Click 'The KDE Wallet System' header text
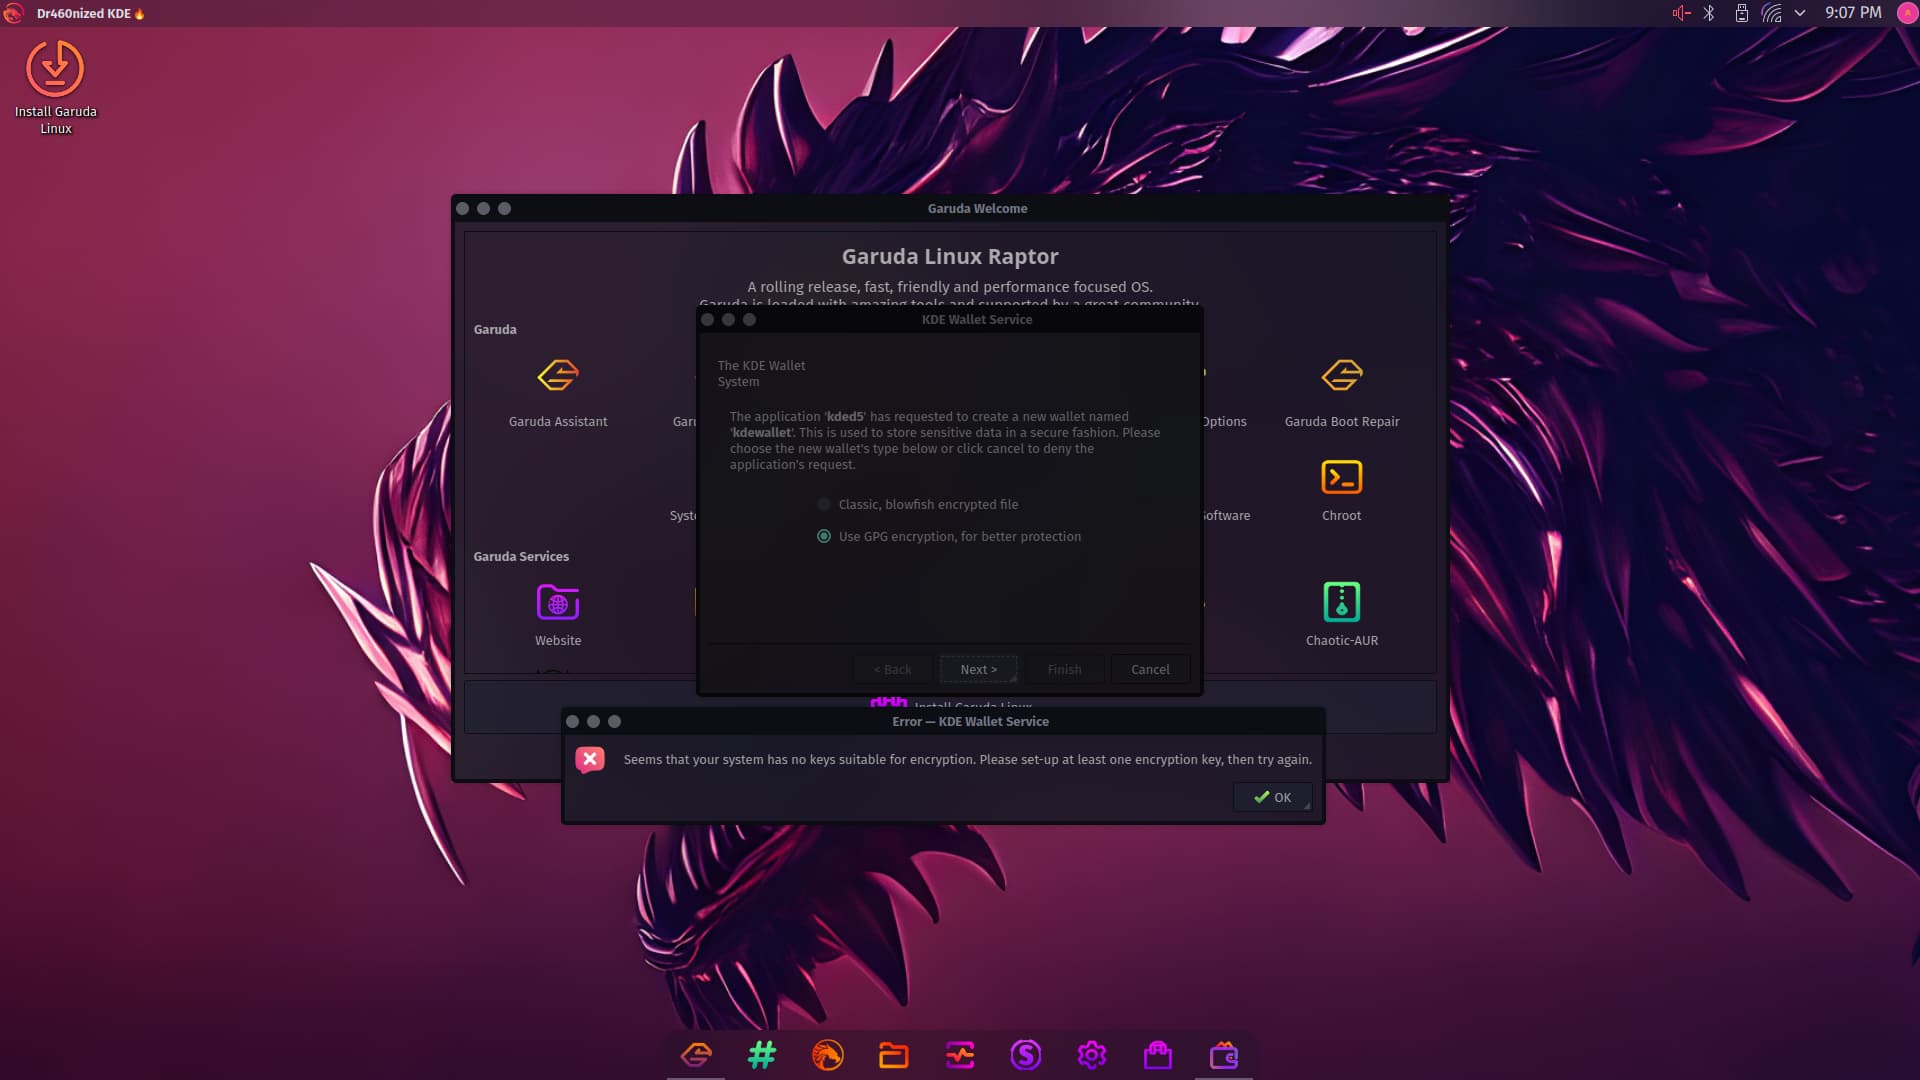Image resolution: width=1920 pixels, height=1080 pixels. click(x=761, y=373)
